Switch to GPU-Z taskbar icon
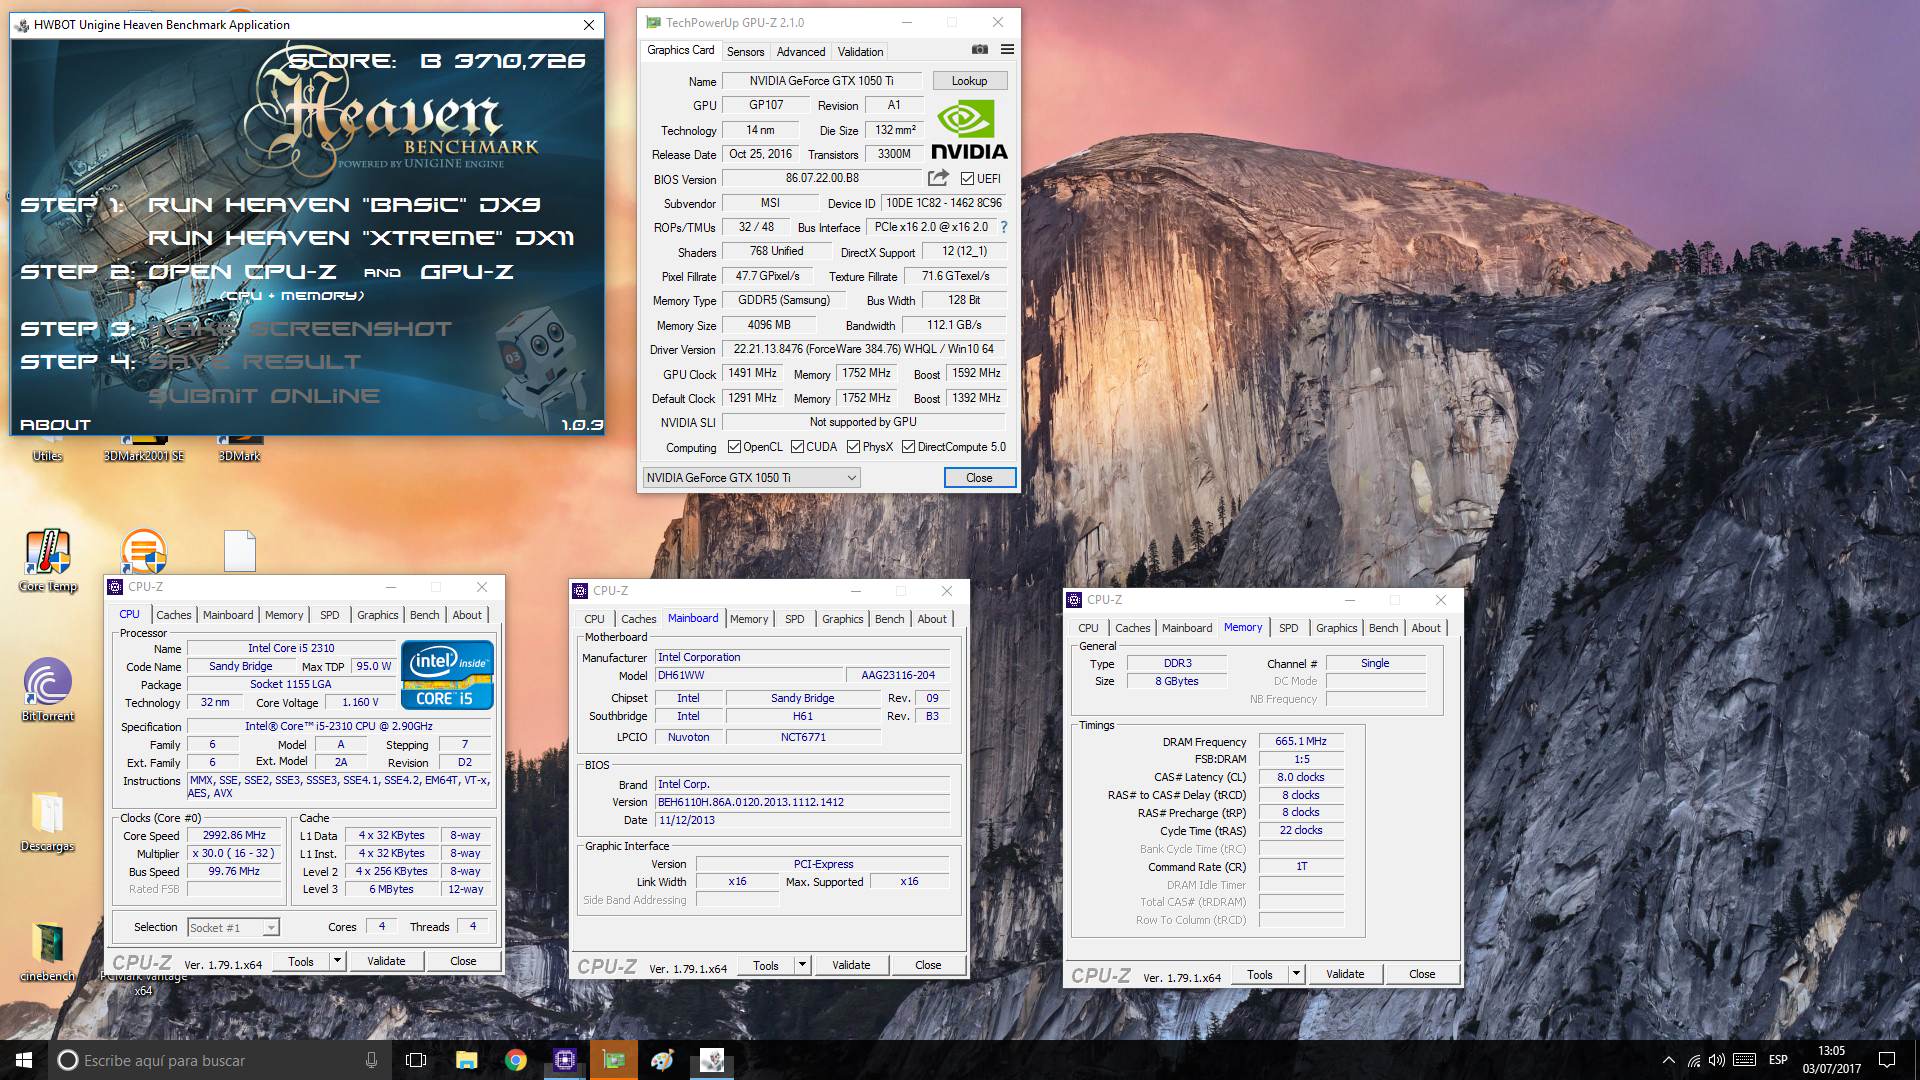The height and width of the screenshot is (1080, 1920). click(614, 1060)
